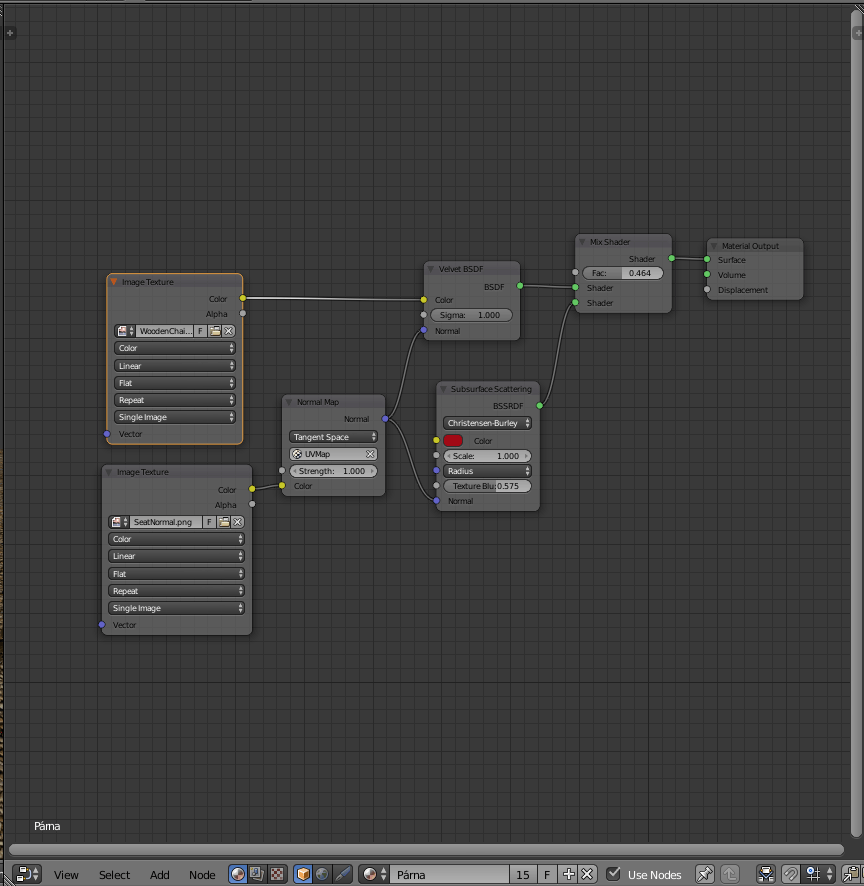Switch to the Texture node tree icon
The image size is (864, 886).
[x=277, y=874]
